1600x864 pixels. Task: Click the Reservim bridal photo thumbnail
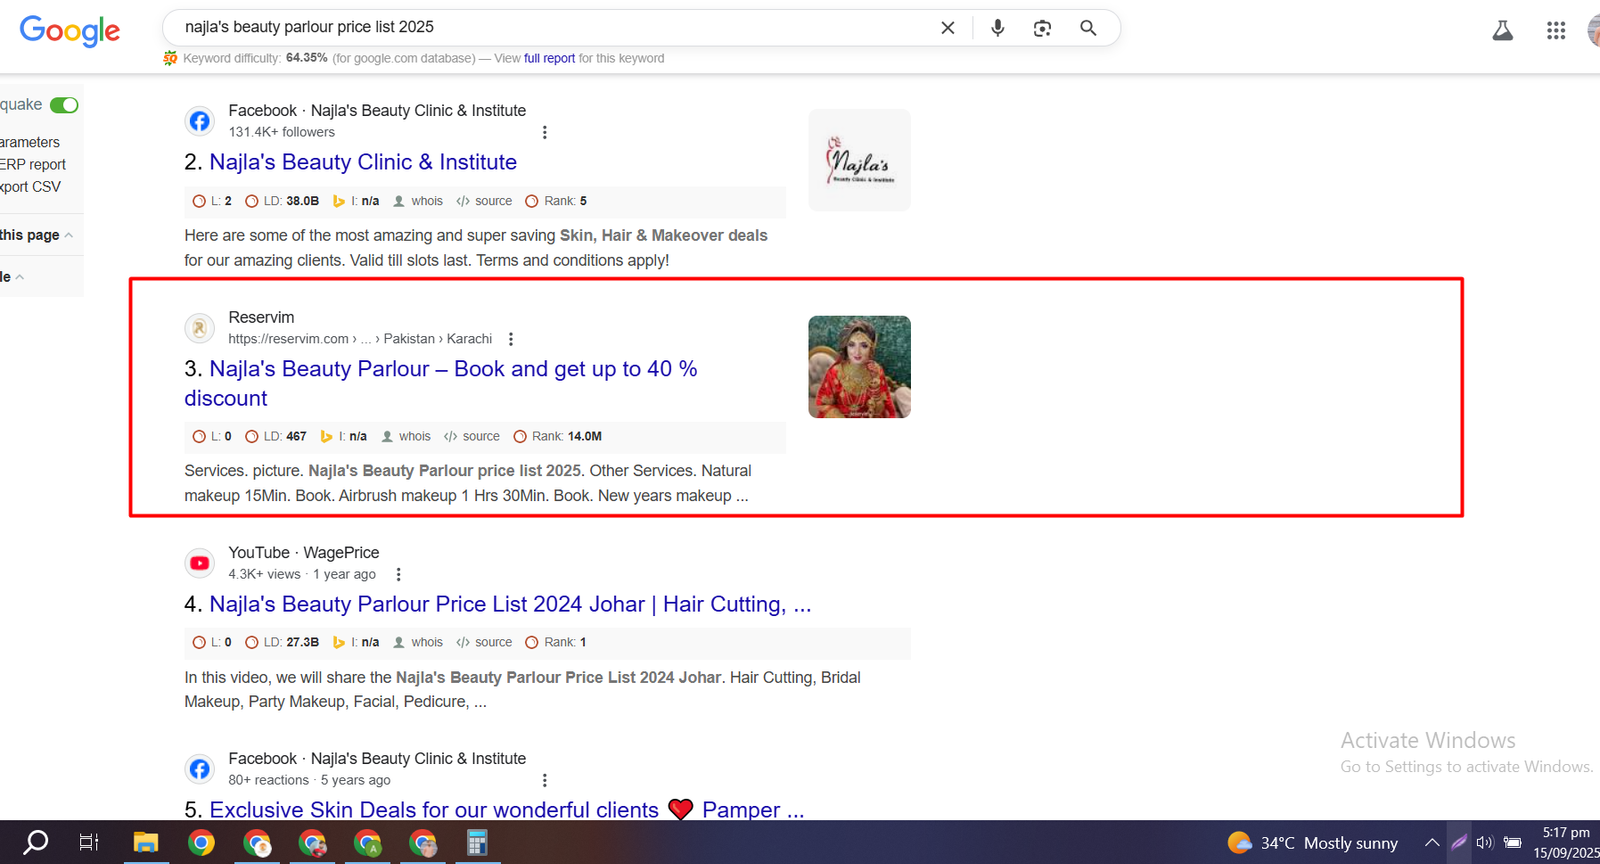coord(859,367)
